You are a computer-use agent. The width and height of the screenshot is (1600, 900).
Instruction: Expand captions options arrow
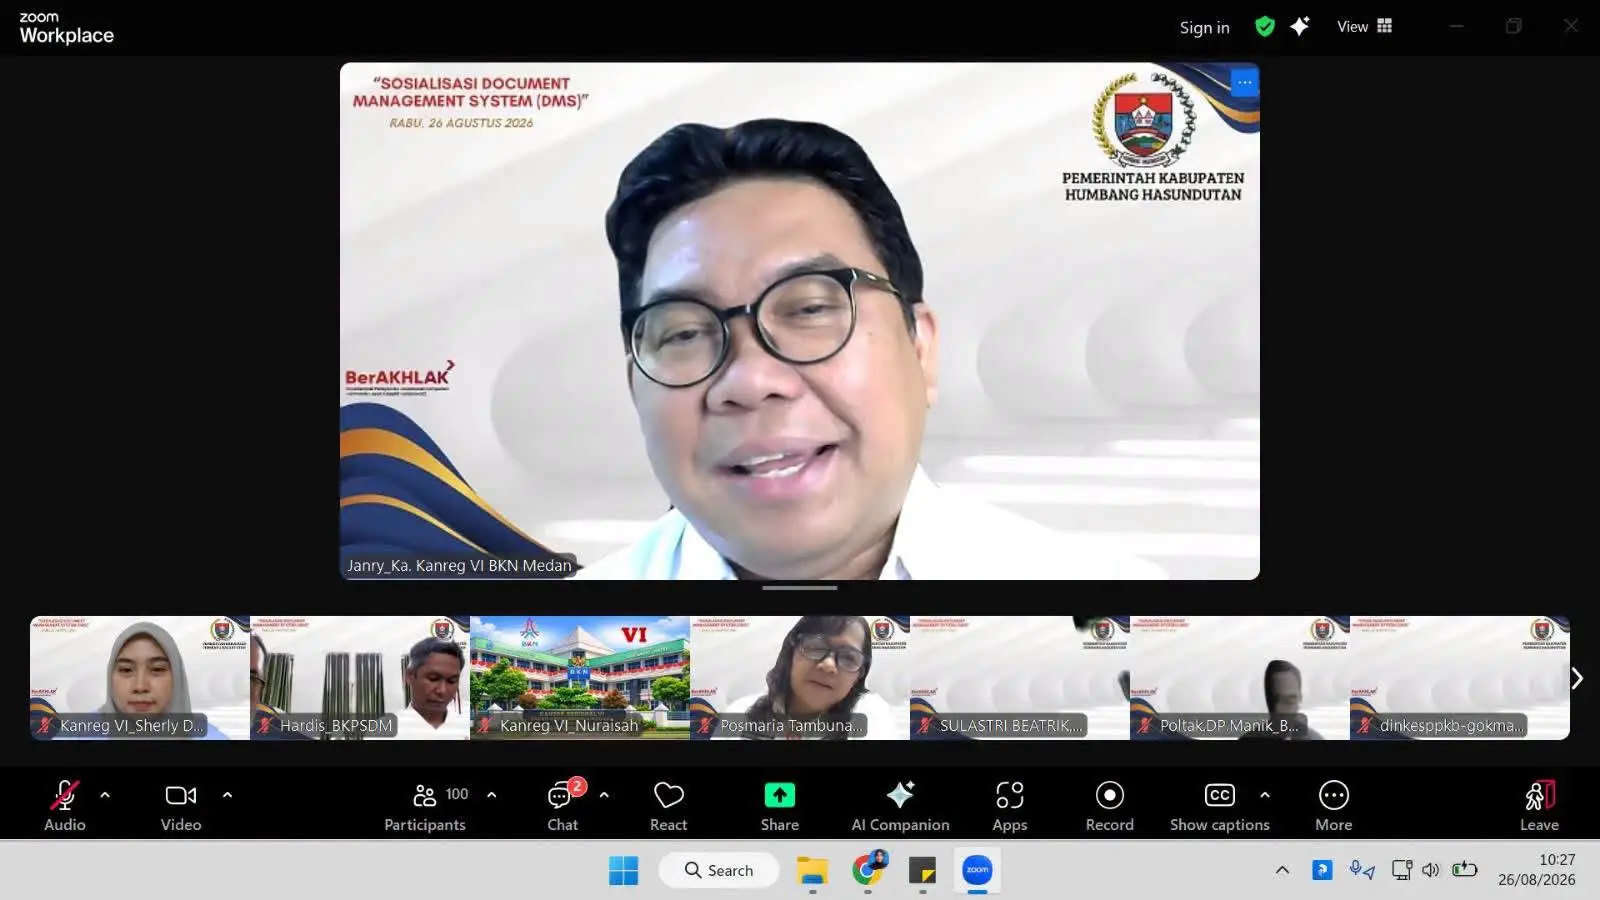(x=1265, y=795)
